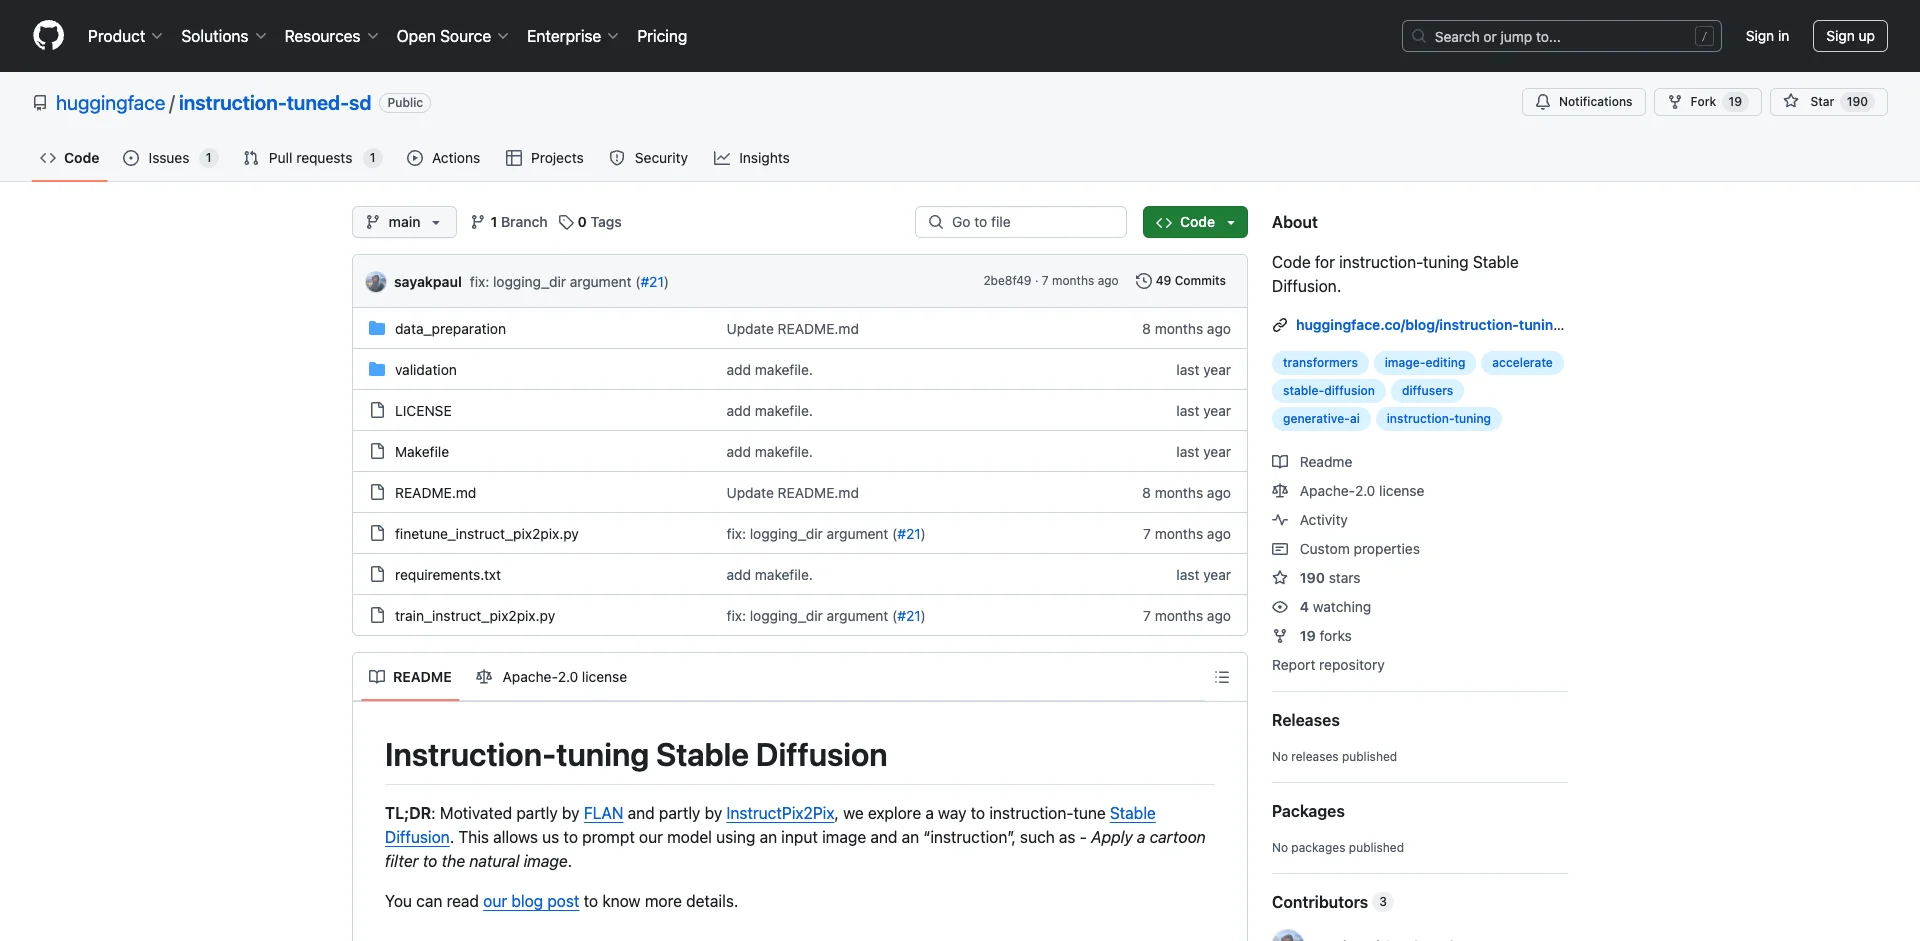Switch to the Insights tab
1920x941 pixels.
752,158
